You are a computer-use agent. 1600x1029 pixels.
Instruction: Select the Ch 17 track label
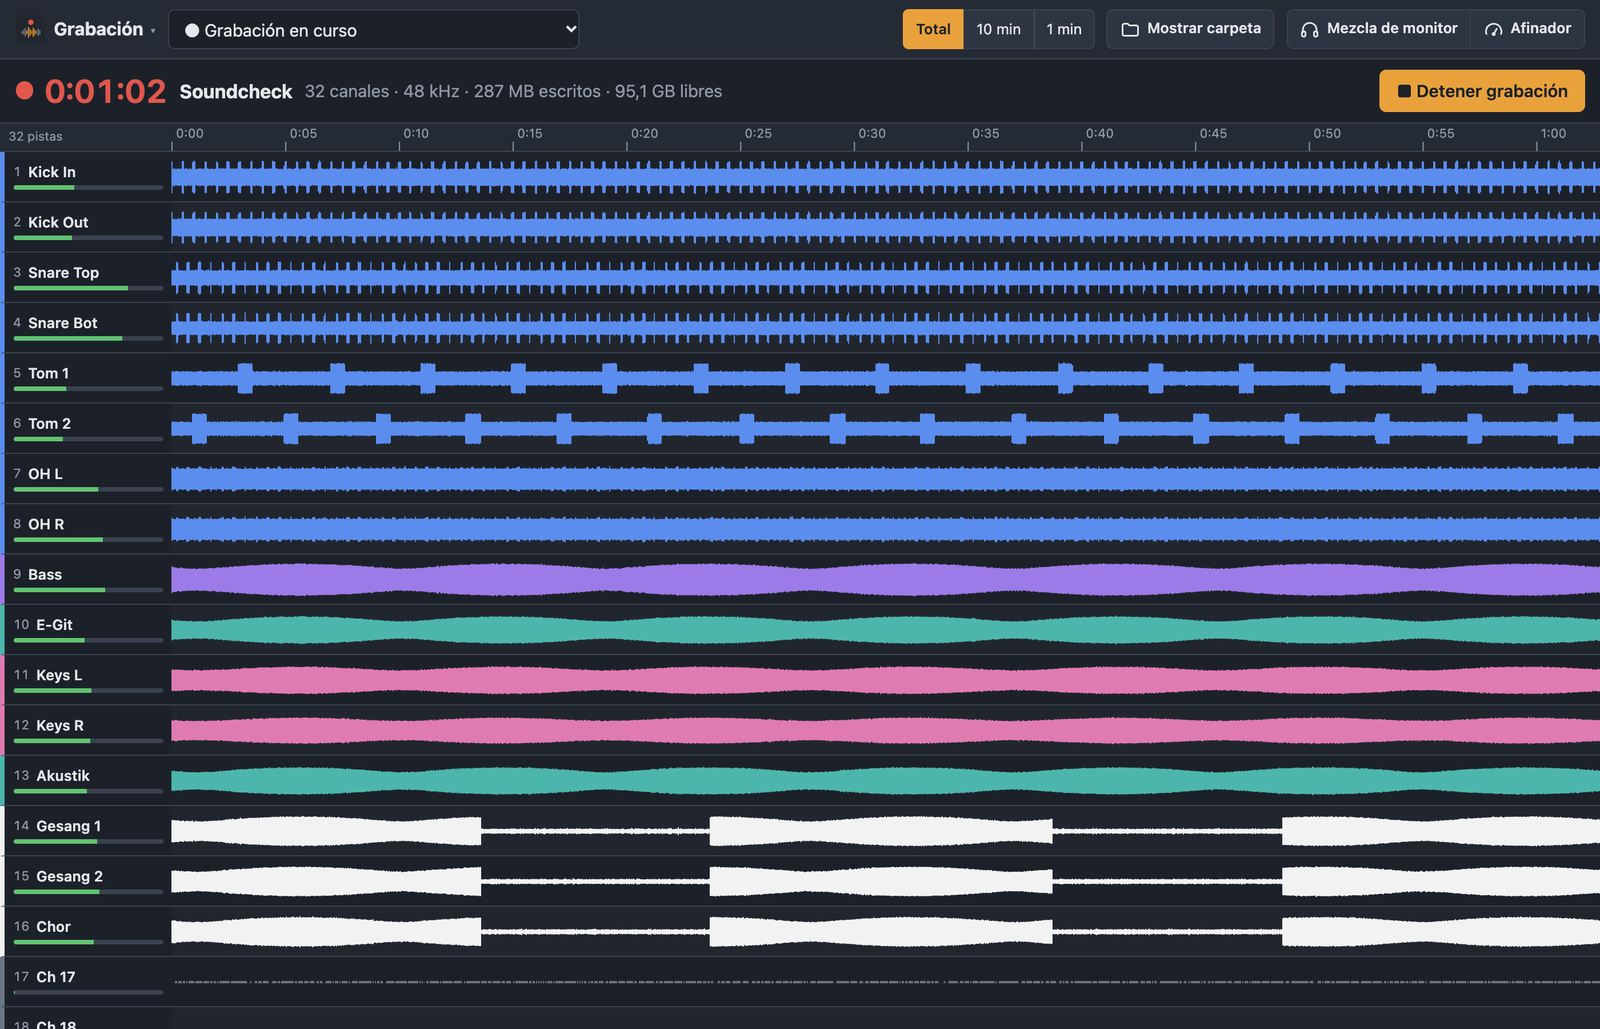tap(55, 977)
